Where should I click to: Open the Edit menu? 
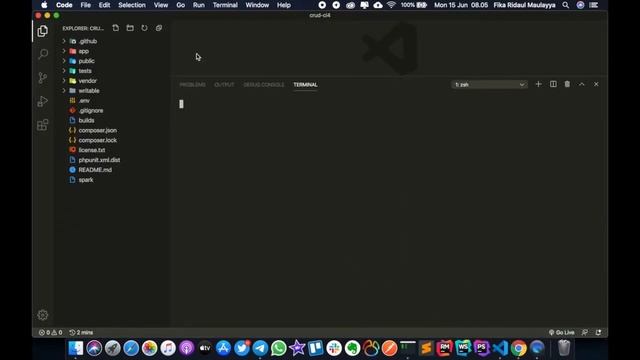tap(104, 5)
